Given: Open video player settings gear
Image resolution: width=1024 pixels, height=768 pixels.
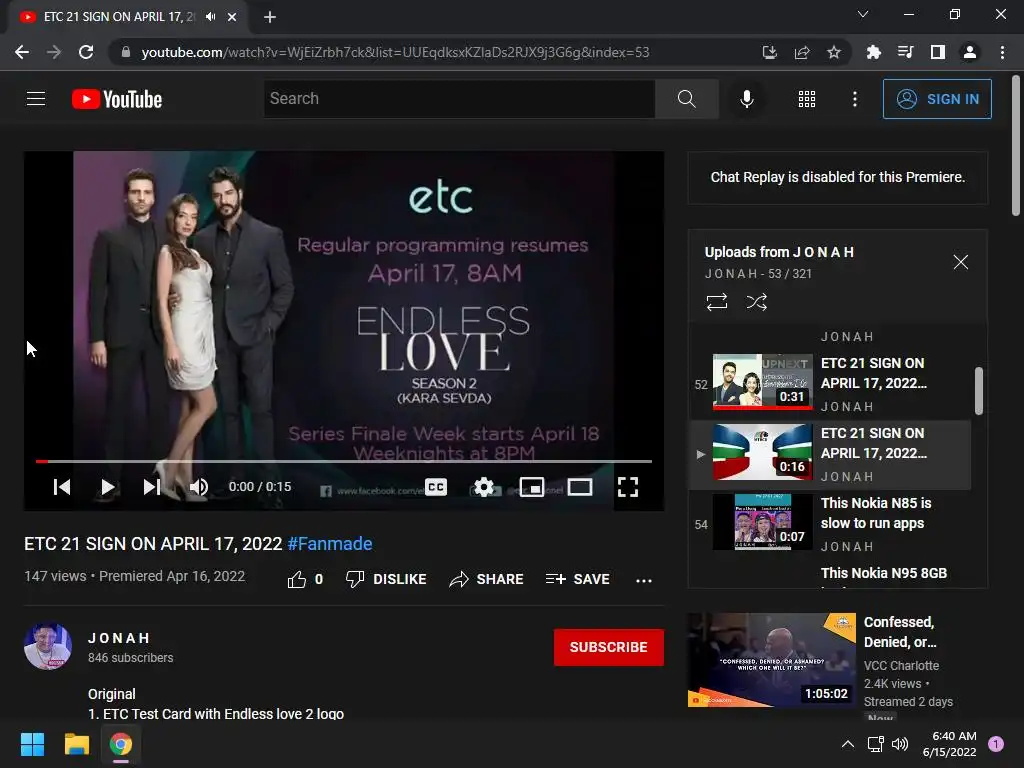Looking at the screenshot, I should pos(484,487).
